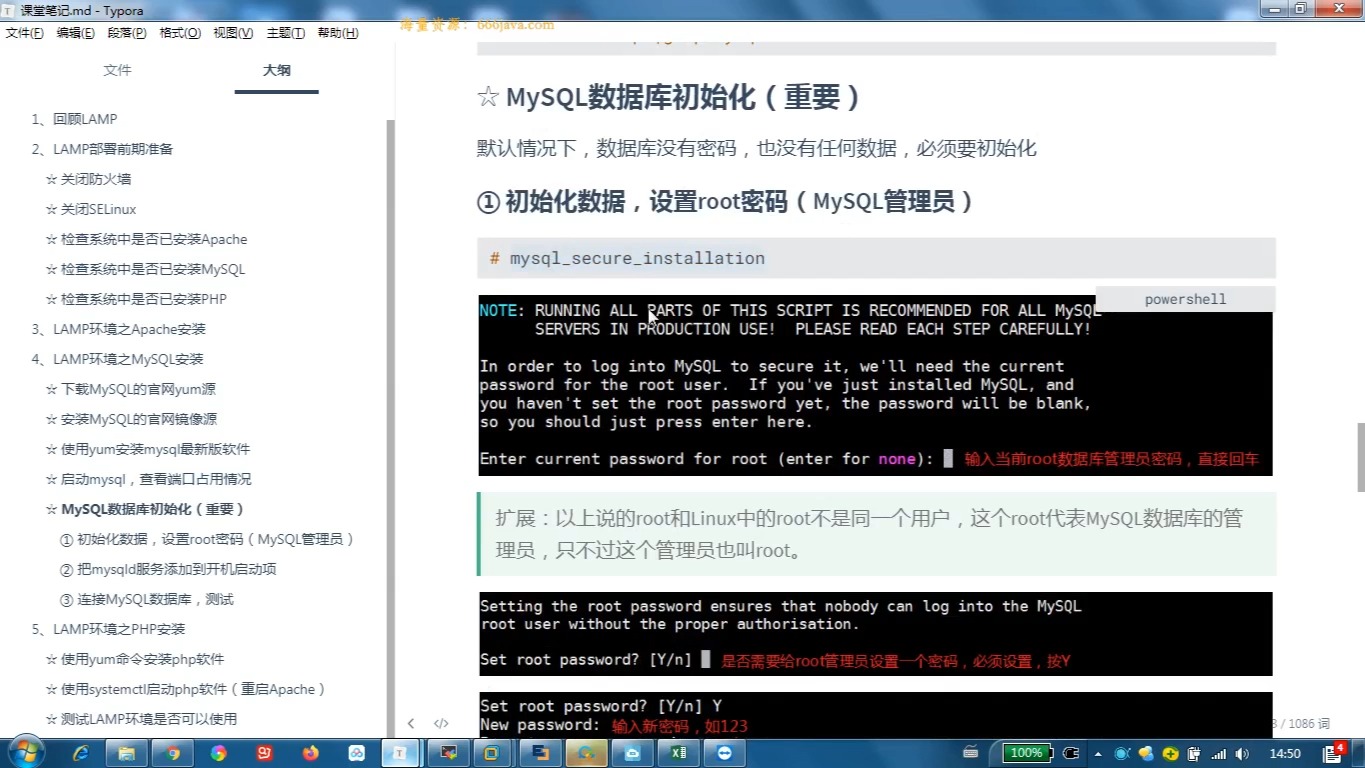Open notification icon with red badge 4
Screen dimensions: 1365x768
coord(1333,753)
